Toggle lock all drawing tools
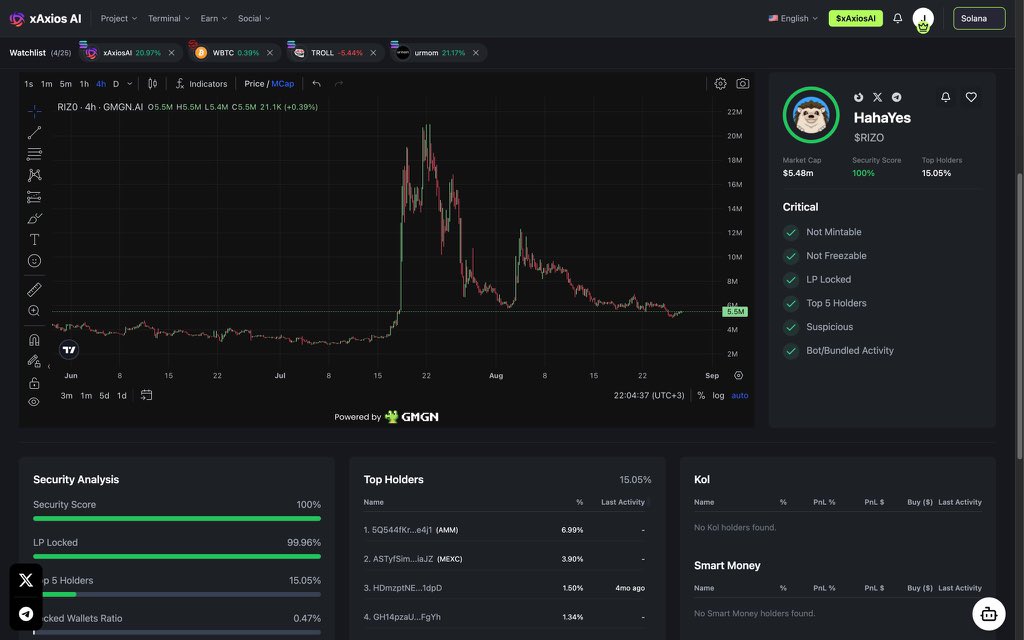Image resolution: width=1024 pixels, height=640 pixels. (x=34, y=383)
